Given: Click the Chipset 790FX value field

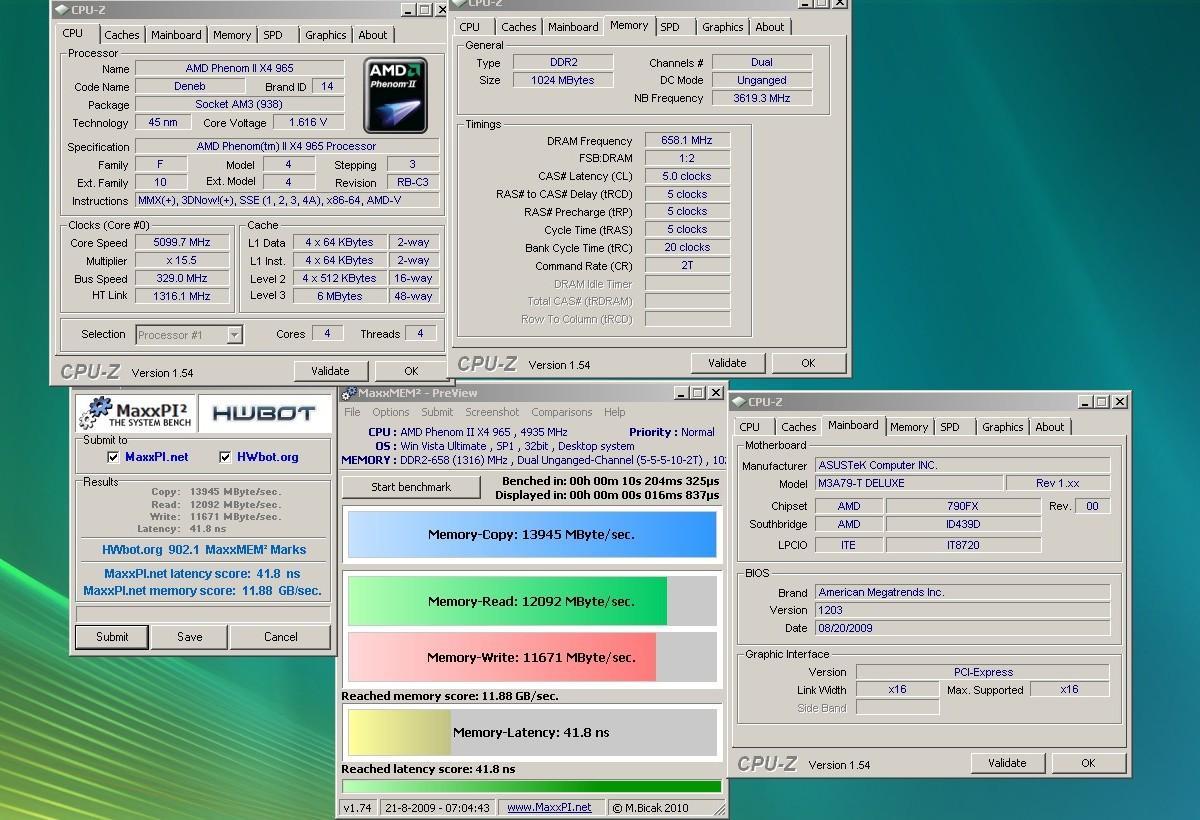Looking at the screenshot, I should (x=963, y=506).
